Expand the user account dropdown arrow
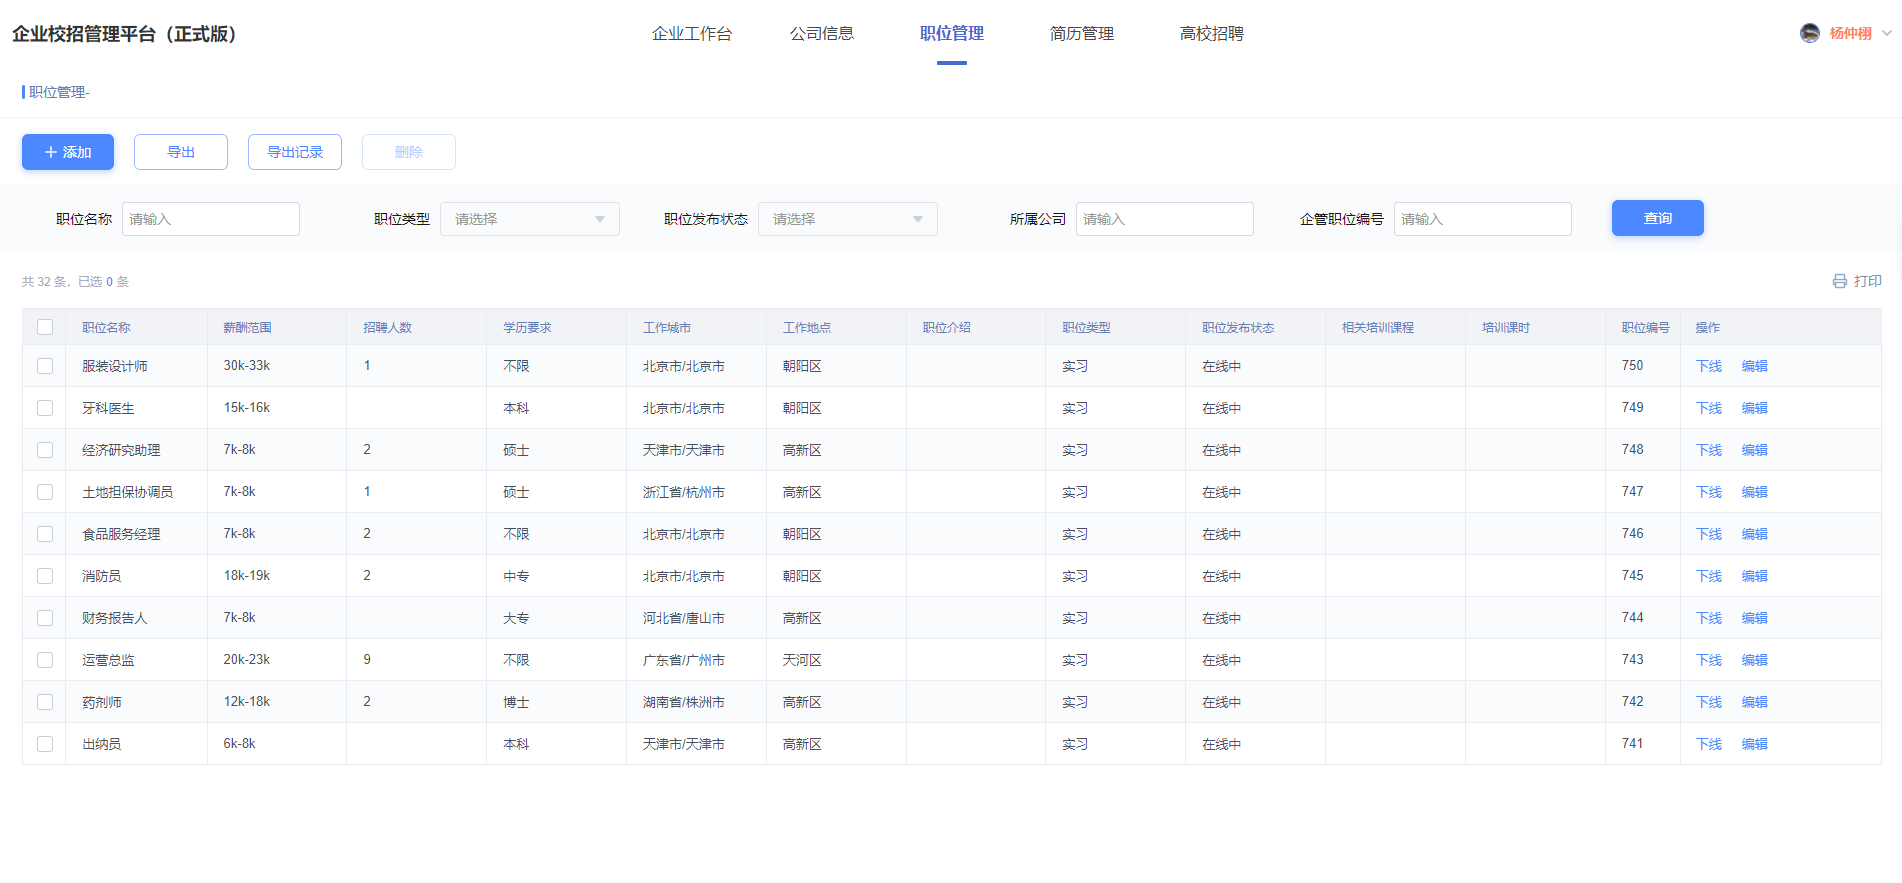The width and height of the screenshot is (1902, 883). [x=1887, y=33]
